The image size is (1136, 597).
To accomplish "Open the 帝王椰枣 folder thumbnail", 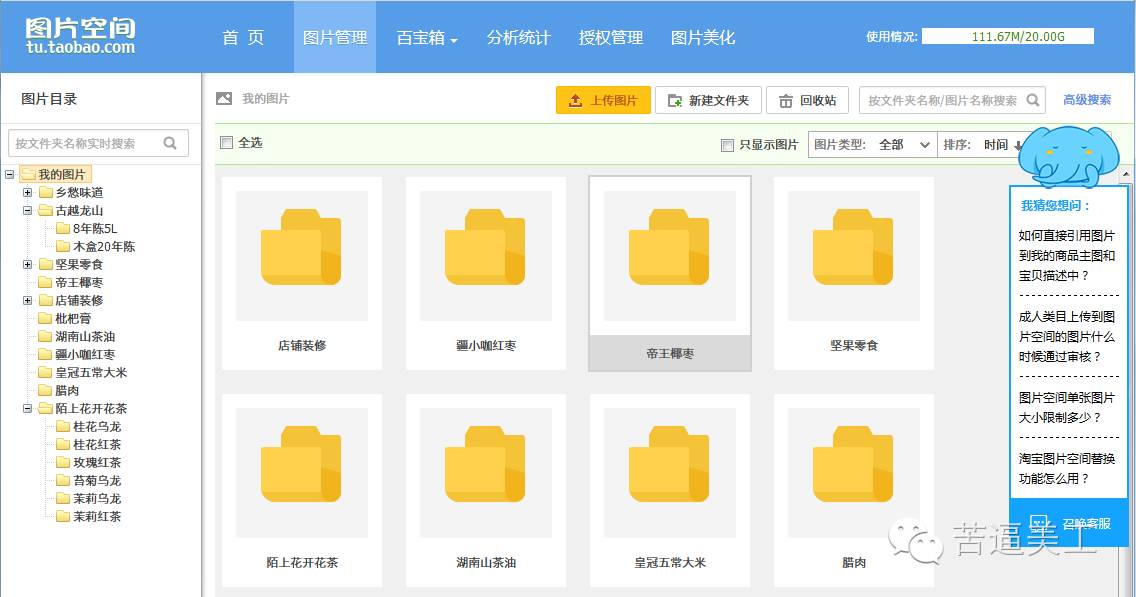I will coord(669,250).
